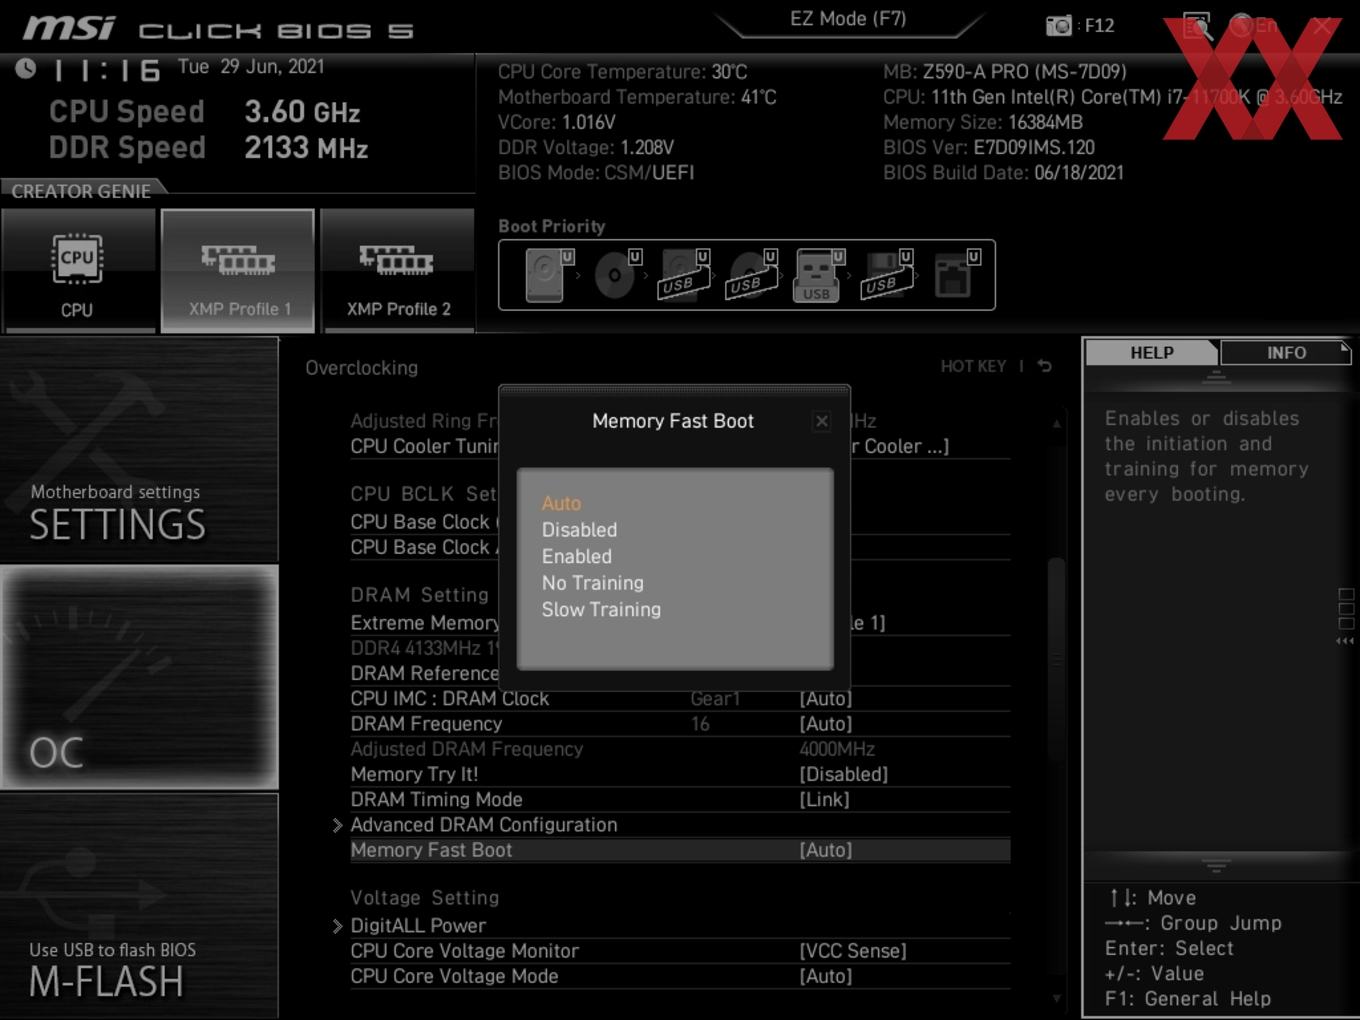Select the USB key boot device

pyautogui.click(x=819, y=275)
